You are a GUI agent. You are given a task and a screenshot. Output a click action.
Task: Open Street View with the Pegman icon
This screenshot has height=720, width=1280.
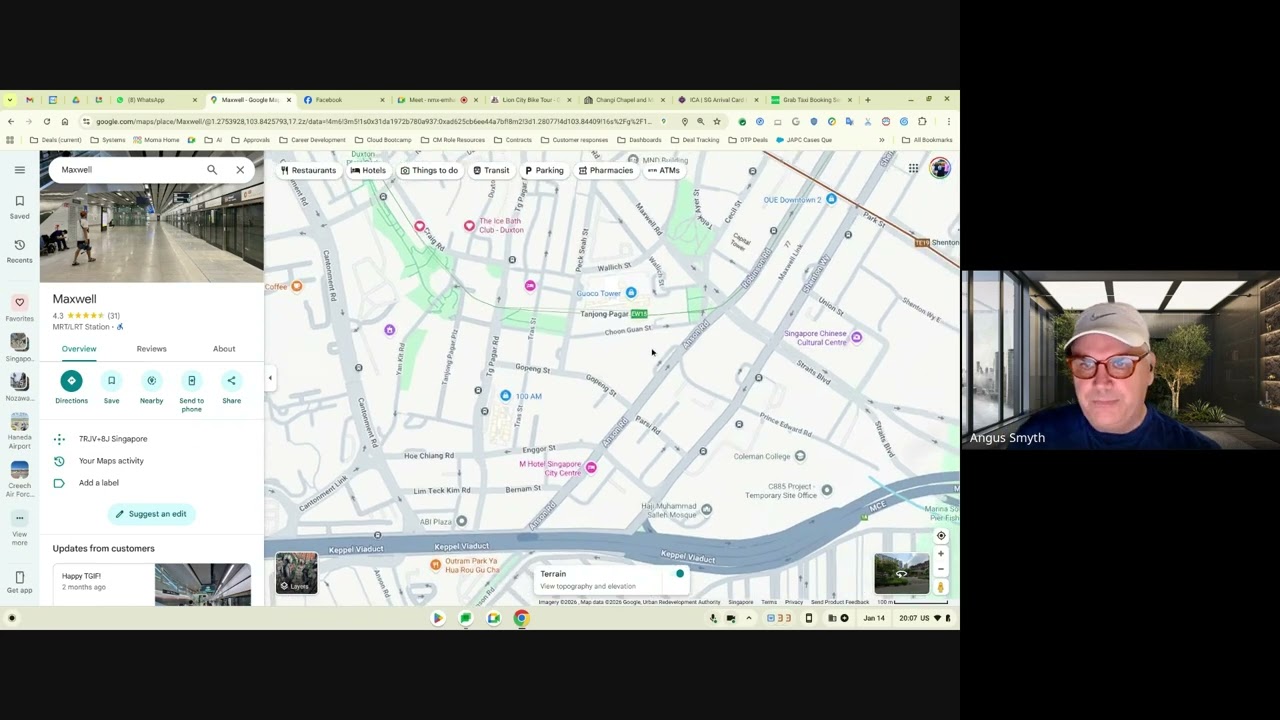pyautogui.click(x=941, y=587)
